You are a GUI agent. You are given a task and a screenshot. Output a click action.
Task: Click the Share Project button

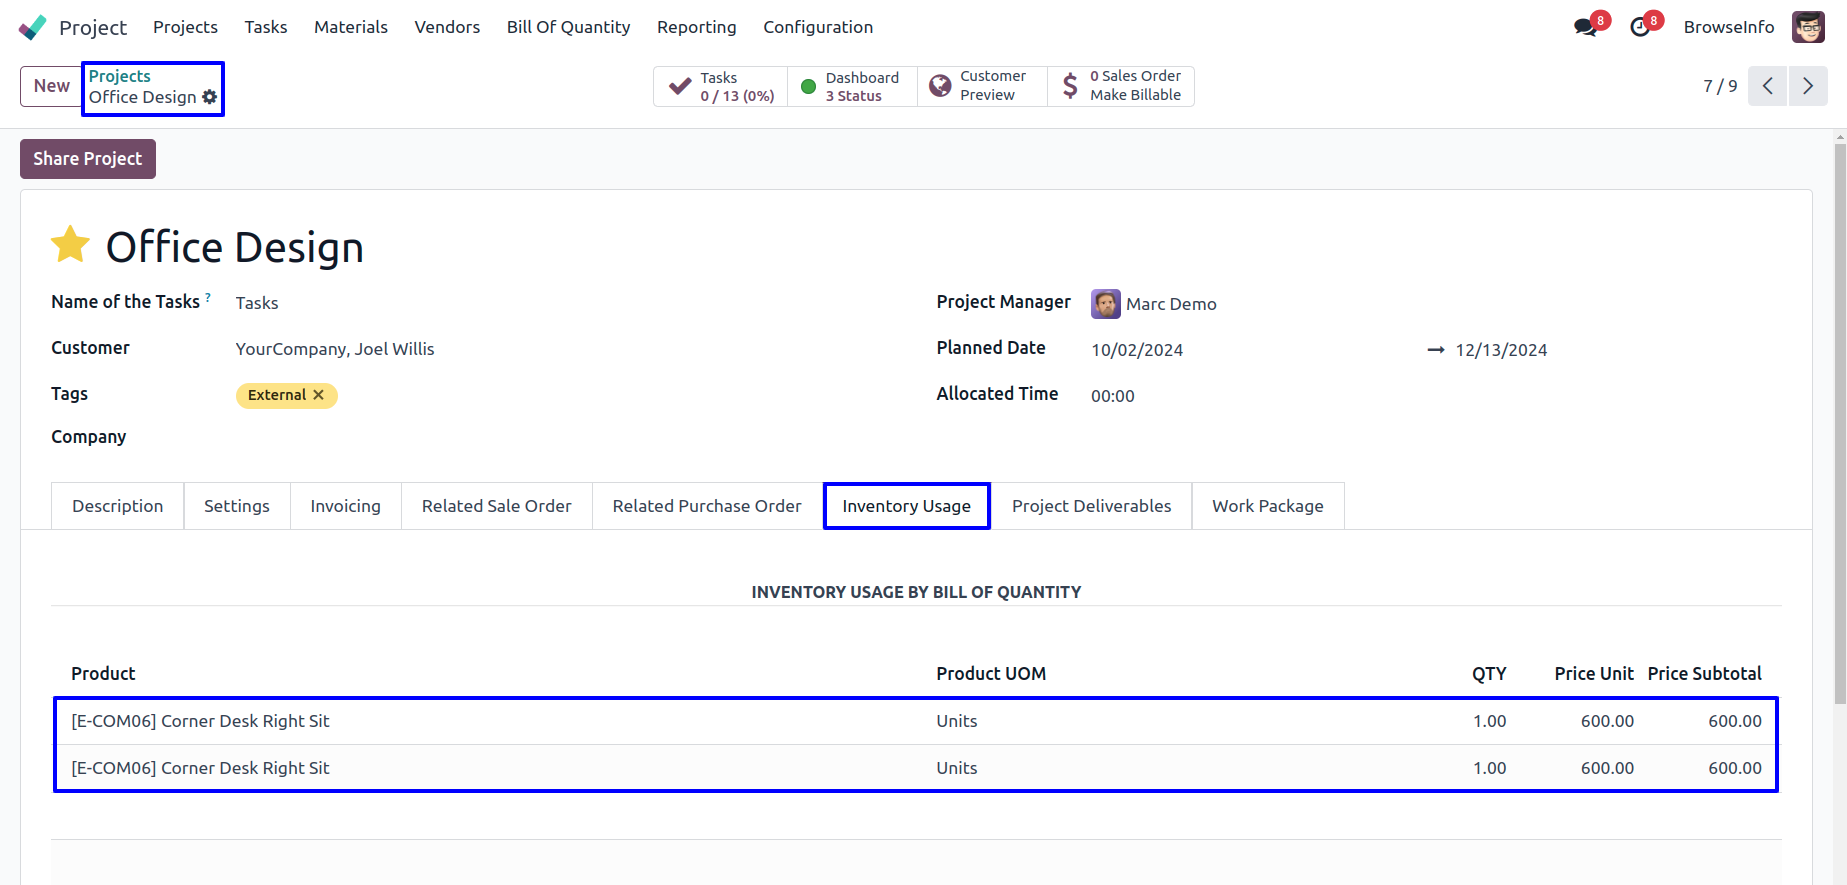point(88,159)
